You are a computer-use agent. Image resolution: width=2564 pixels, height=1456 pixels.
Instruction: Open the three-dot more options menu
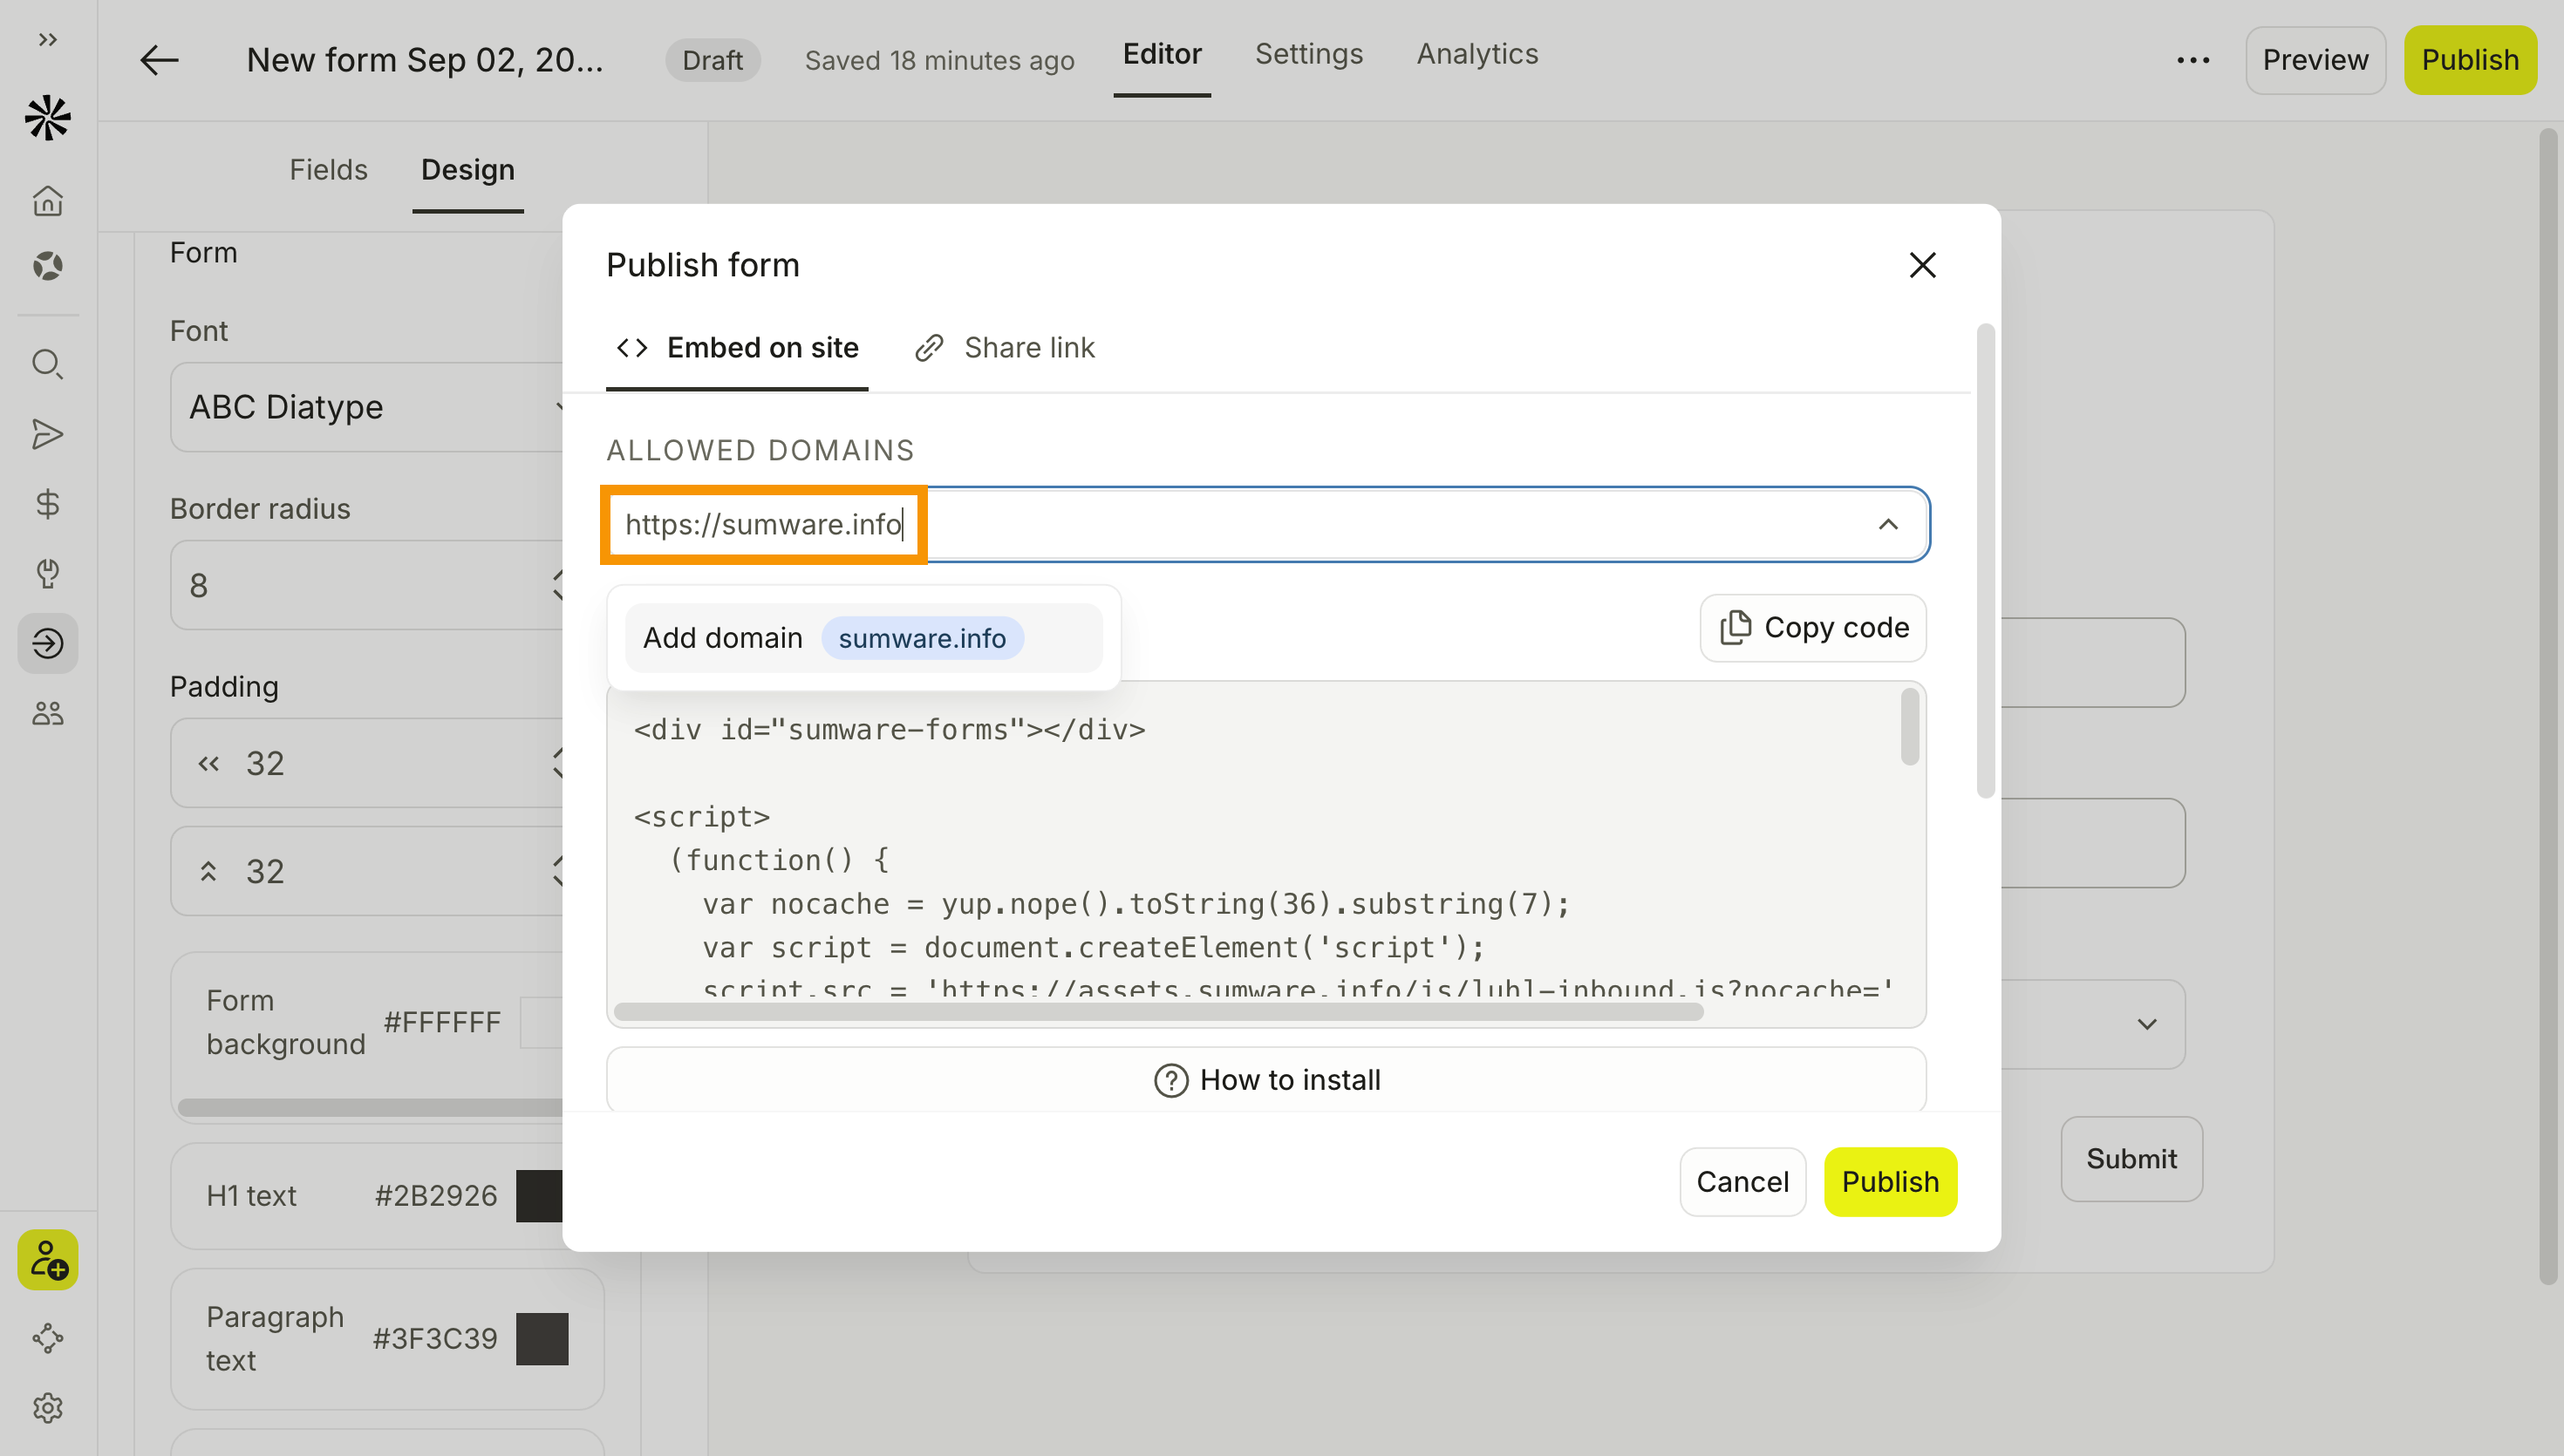click(2192, 60)
